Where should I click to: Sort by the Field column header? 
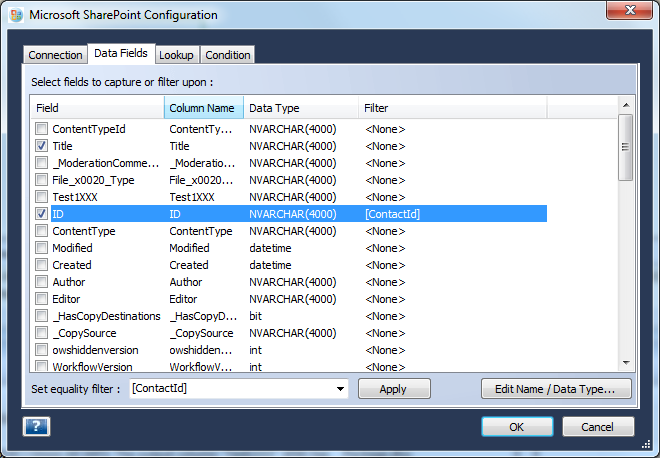pyautogui.click(x=97, y=108)
